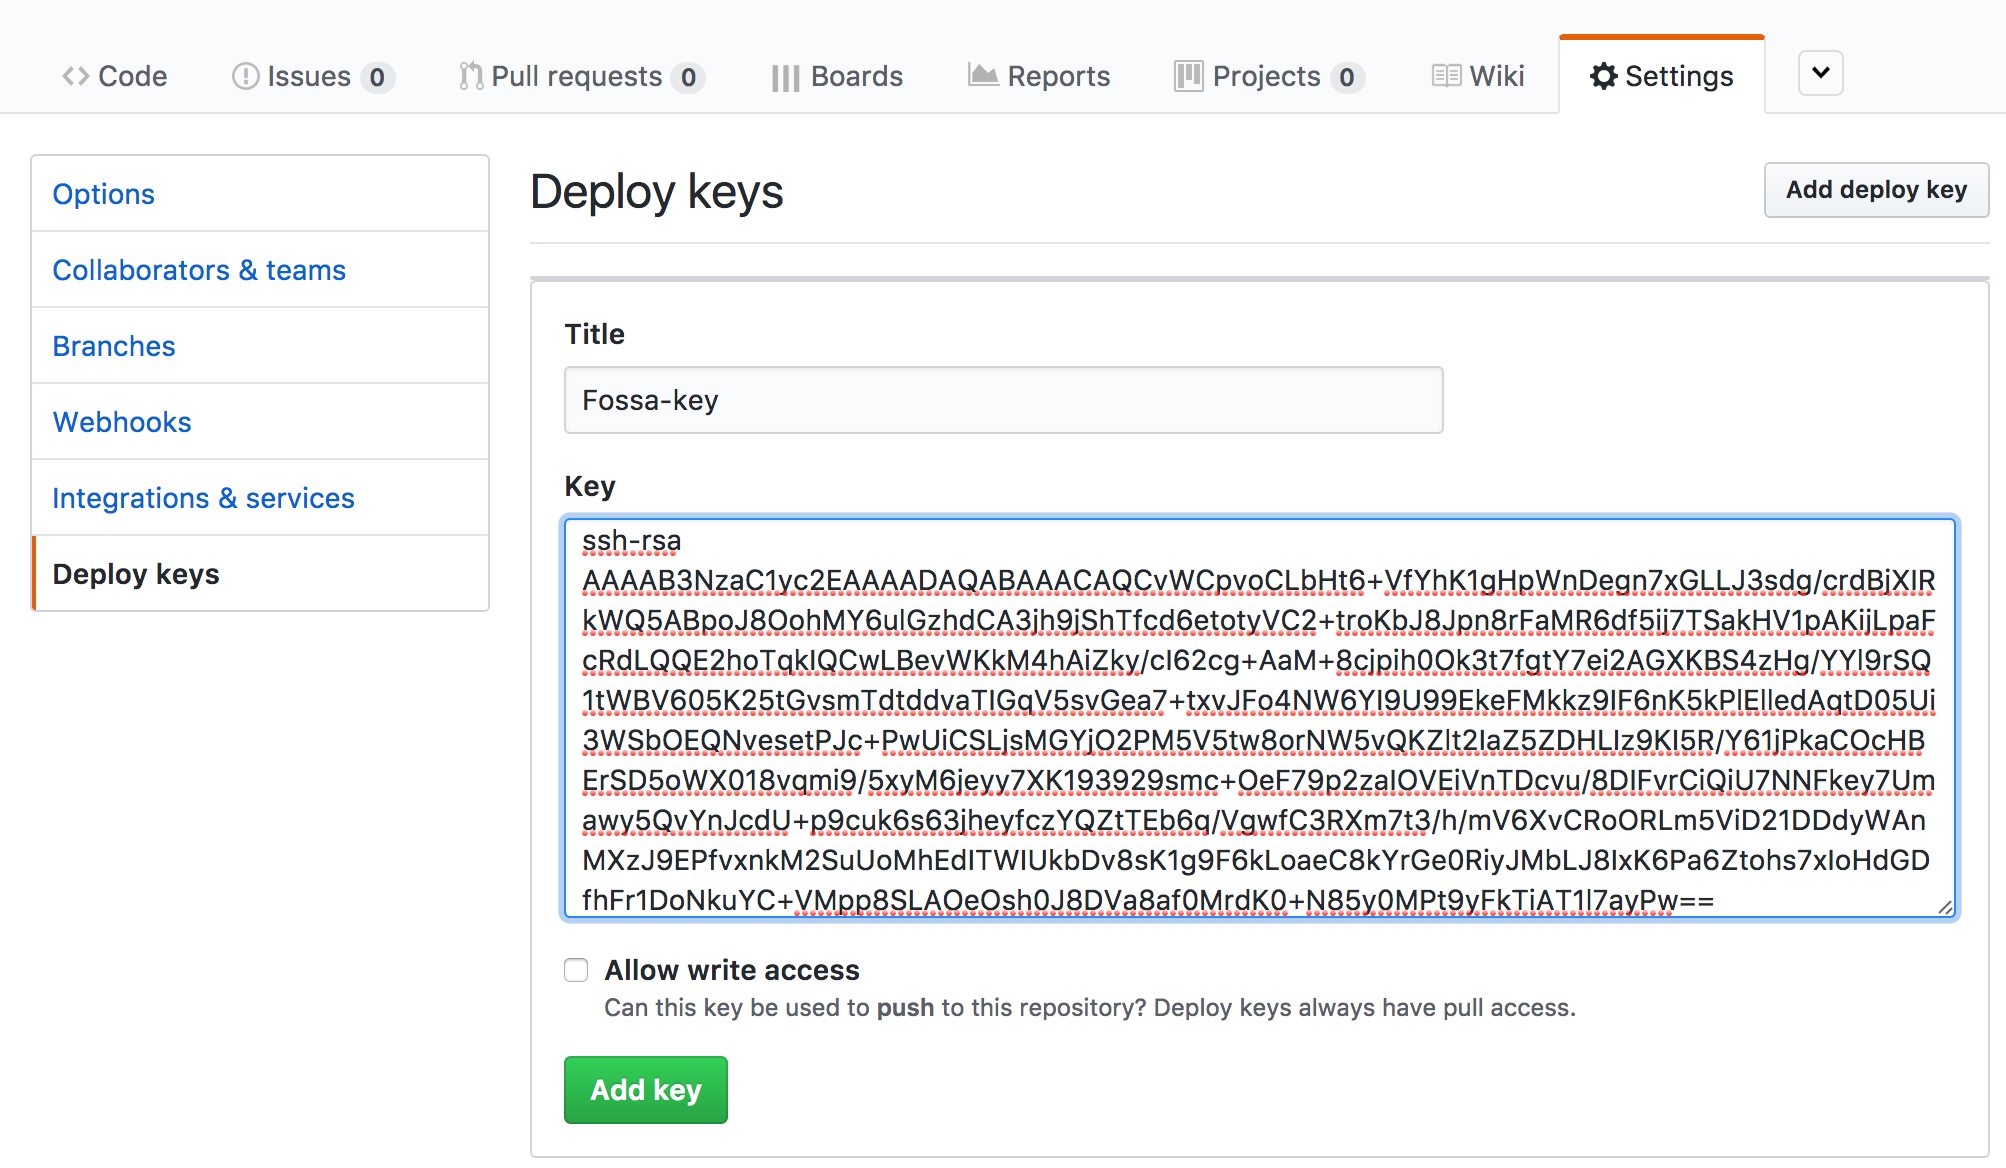Click the Issues exclamation icon
The image size is (2006, 1168).
(245, 76)
